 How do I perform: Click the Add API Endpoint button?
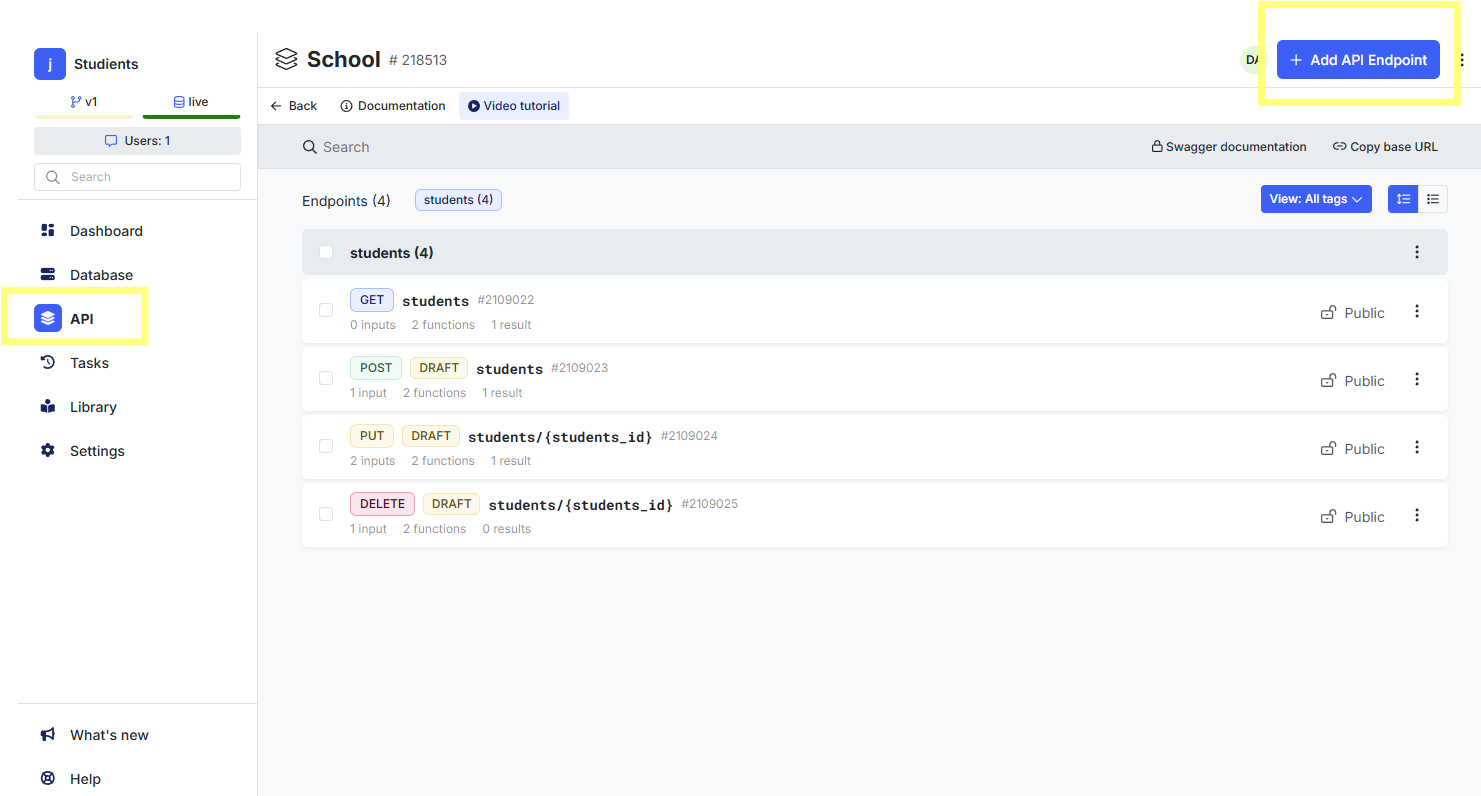pos(1358,60)
